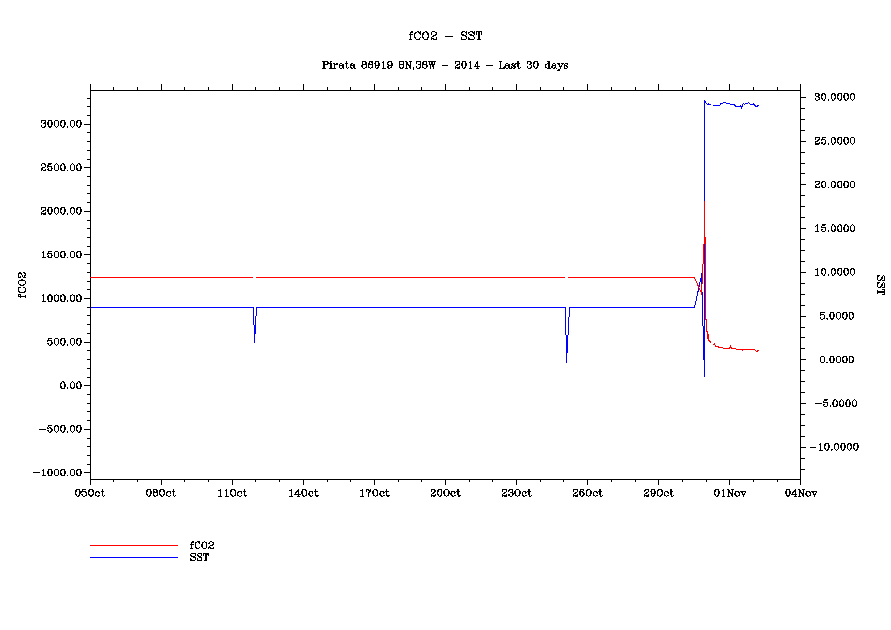The height and width of the screenshot is (630, 891).
Task: Click the fCO2 legend label
Action: pos(202,545)
